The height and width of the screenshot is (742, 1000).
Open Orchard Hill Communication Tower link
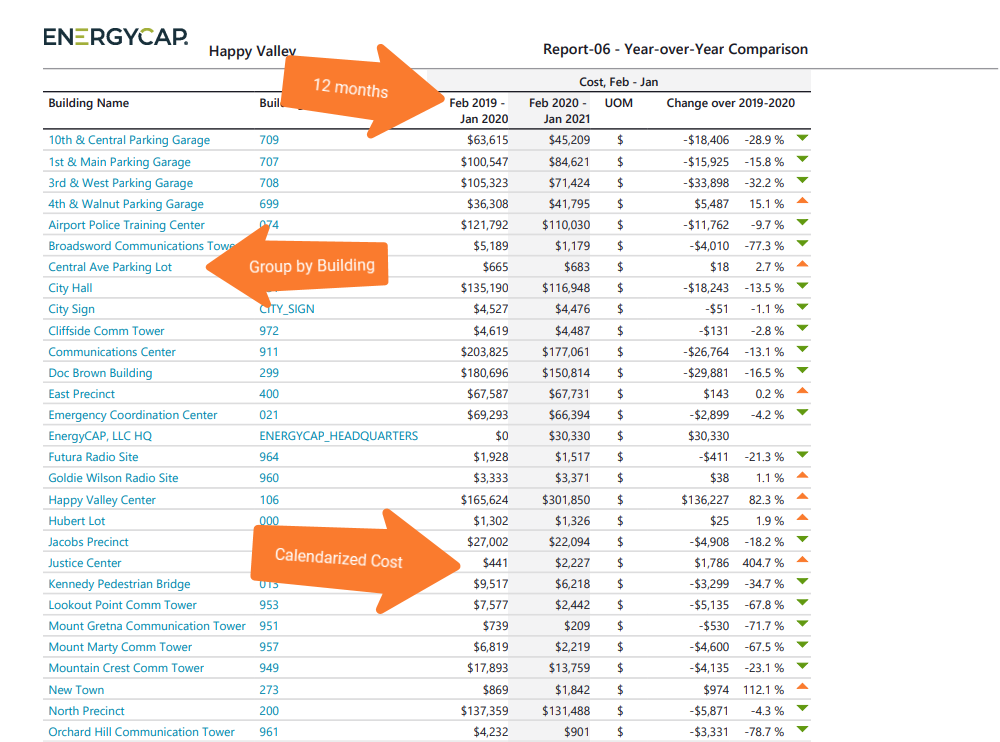(142, 732)
